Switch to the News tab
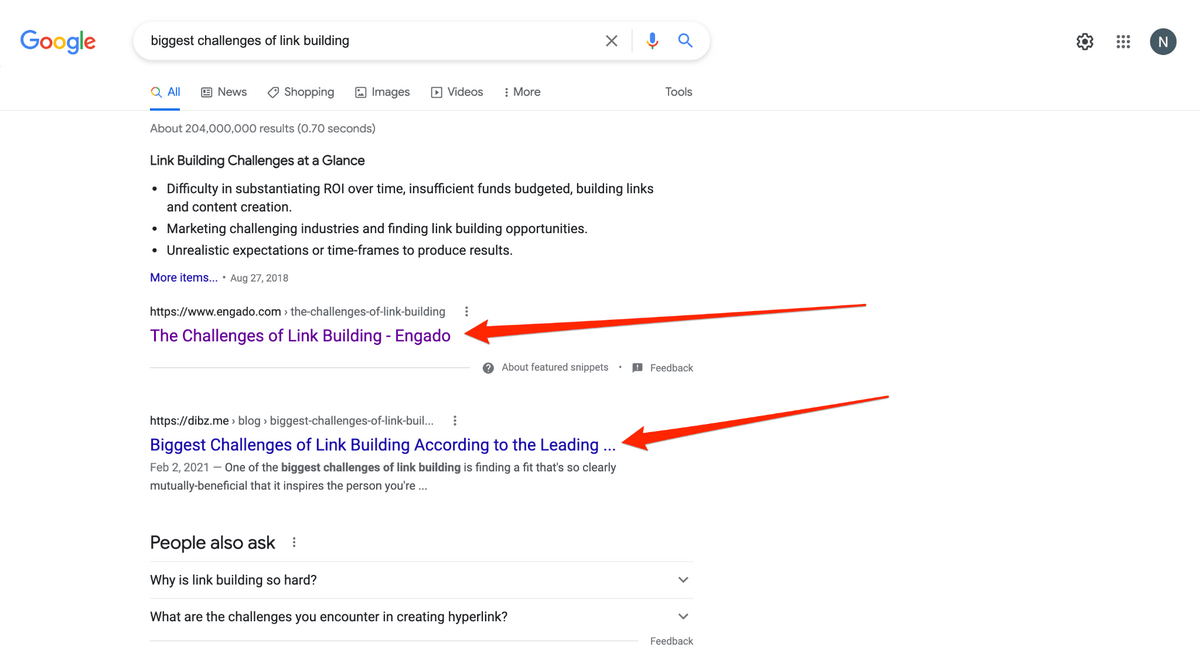Viewport: 1200px width, 657px height. (224, 92)
